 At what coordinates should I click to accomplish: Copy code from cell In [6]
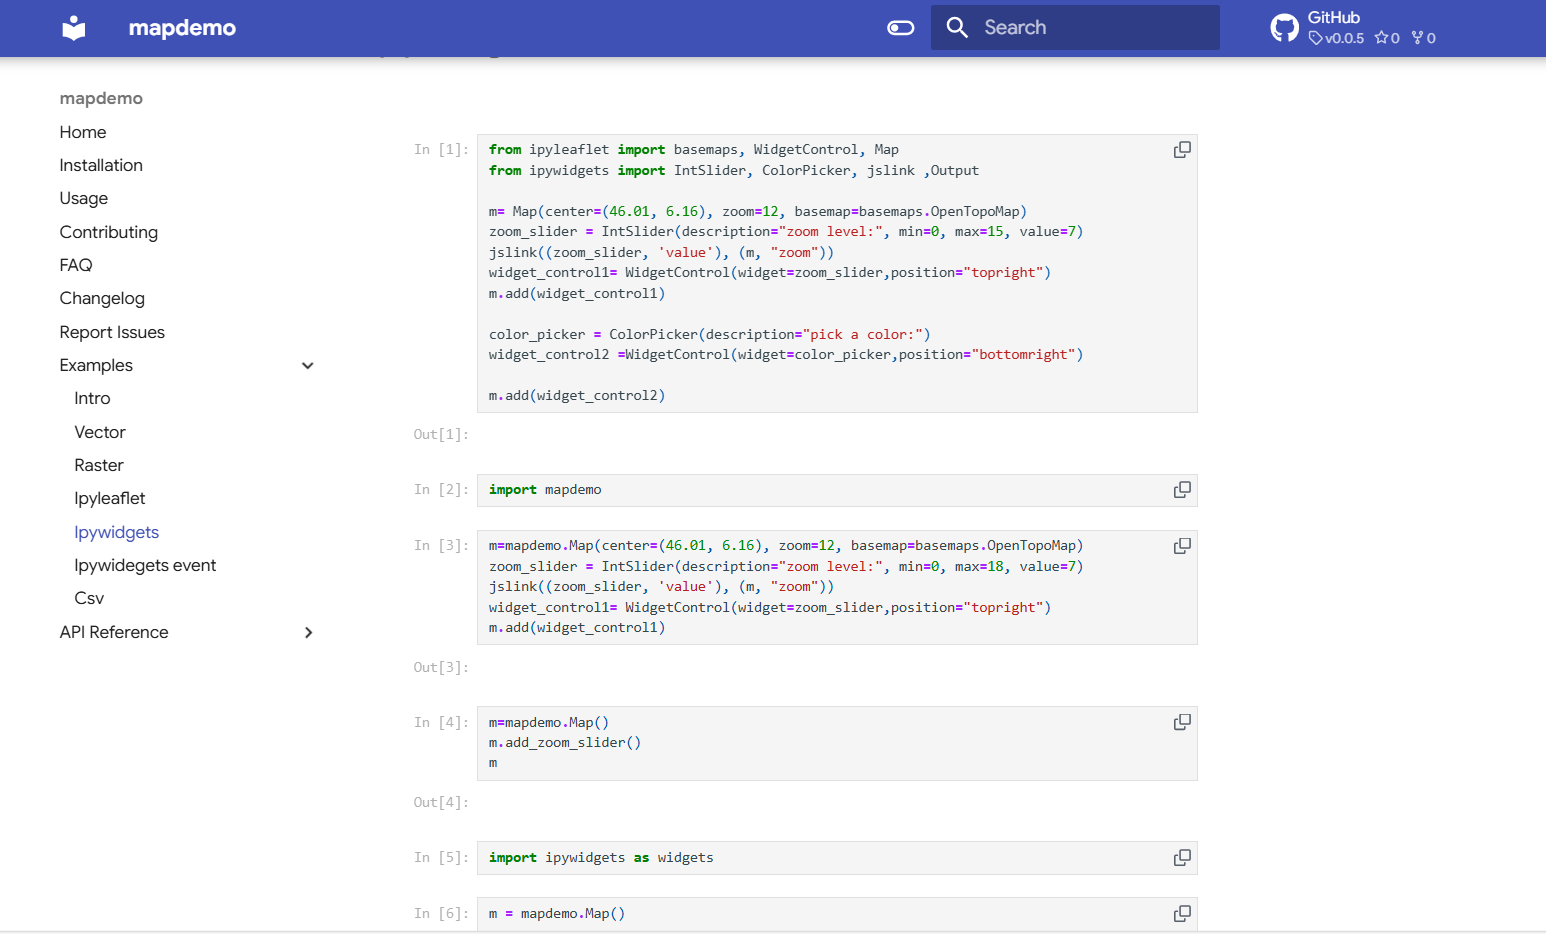(1182, 914)
